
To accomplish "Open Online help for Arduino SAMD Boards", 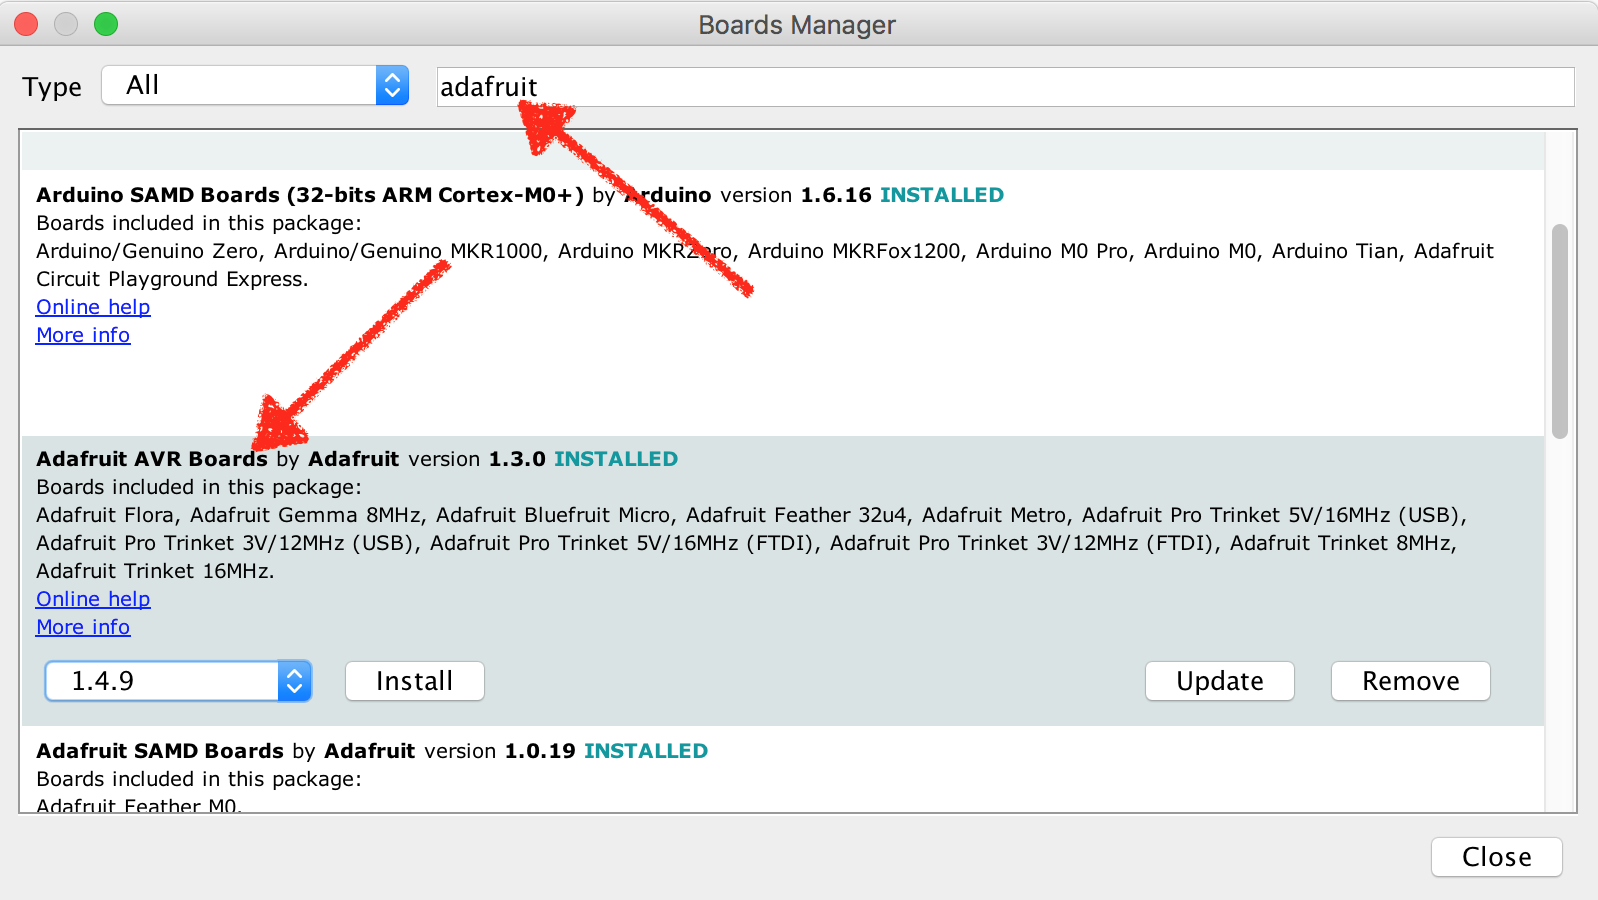I will coord(93,307).
